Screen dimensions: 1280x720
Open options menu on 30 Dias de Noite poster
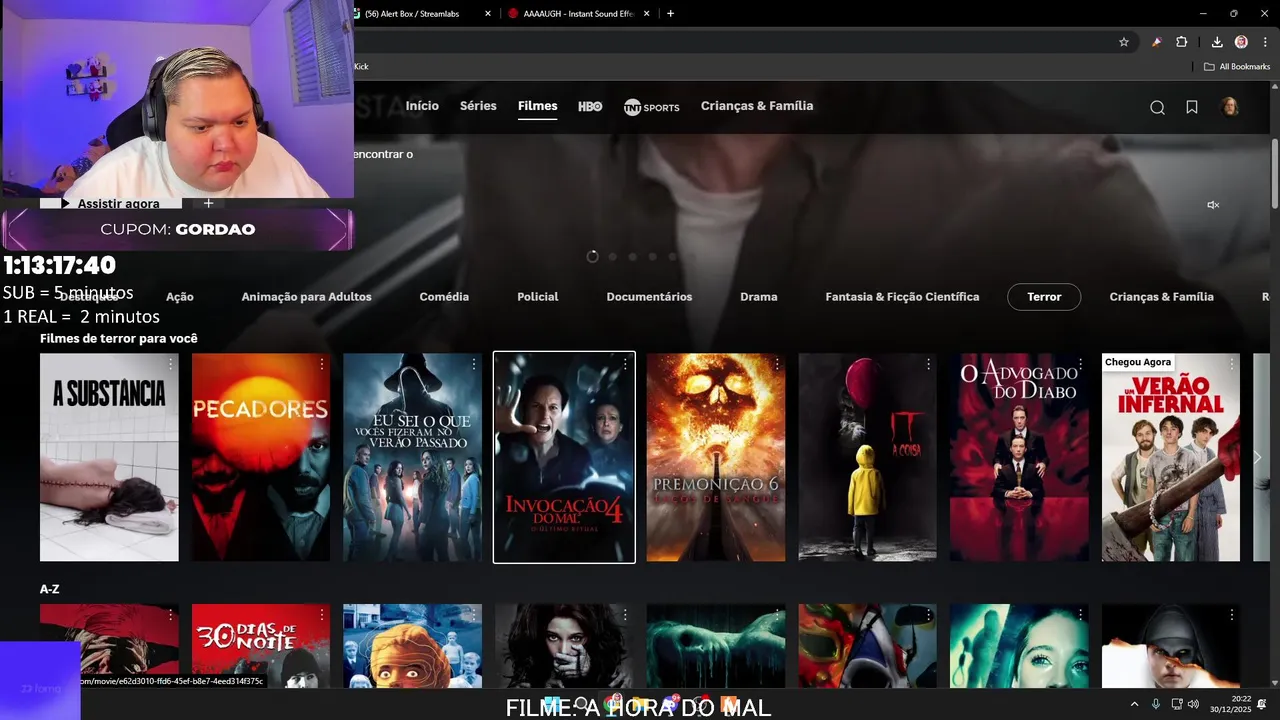point(322,615)
